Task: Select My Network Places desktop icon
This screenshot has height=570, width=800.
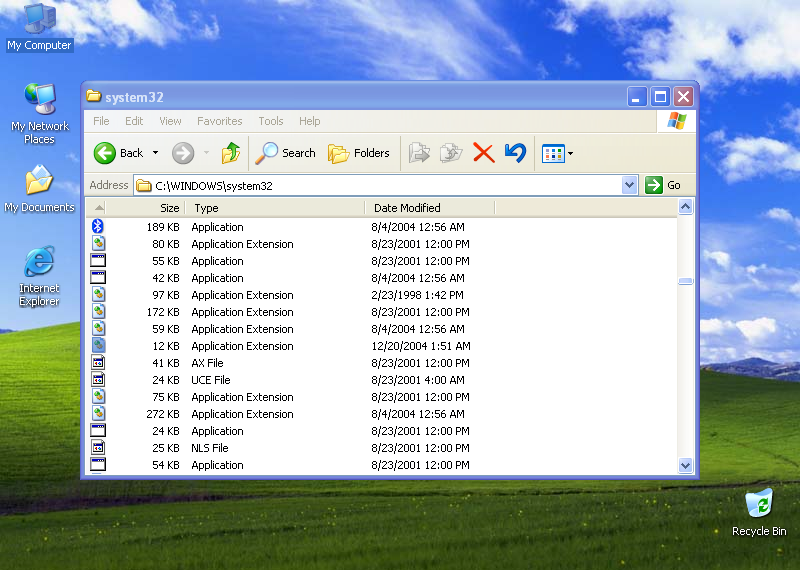Action: pyautogui.click(x=39, y=113)
